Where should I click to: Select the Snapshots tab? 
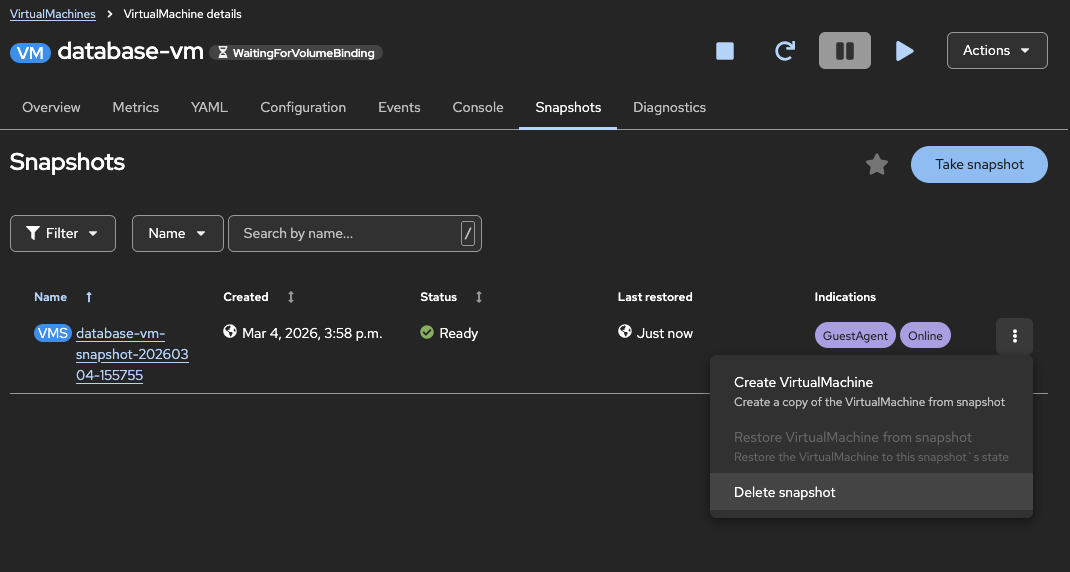568,107
